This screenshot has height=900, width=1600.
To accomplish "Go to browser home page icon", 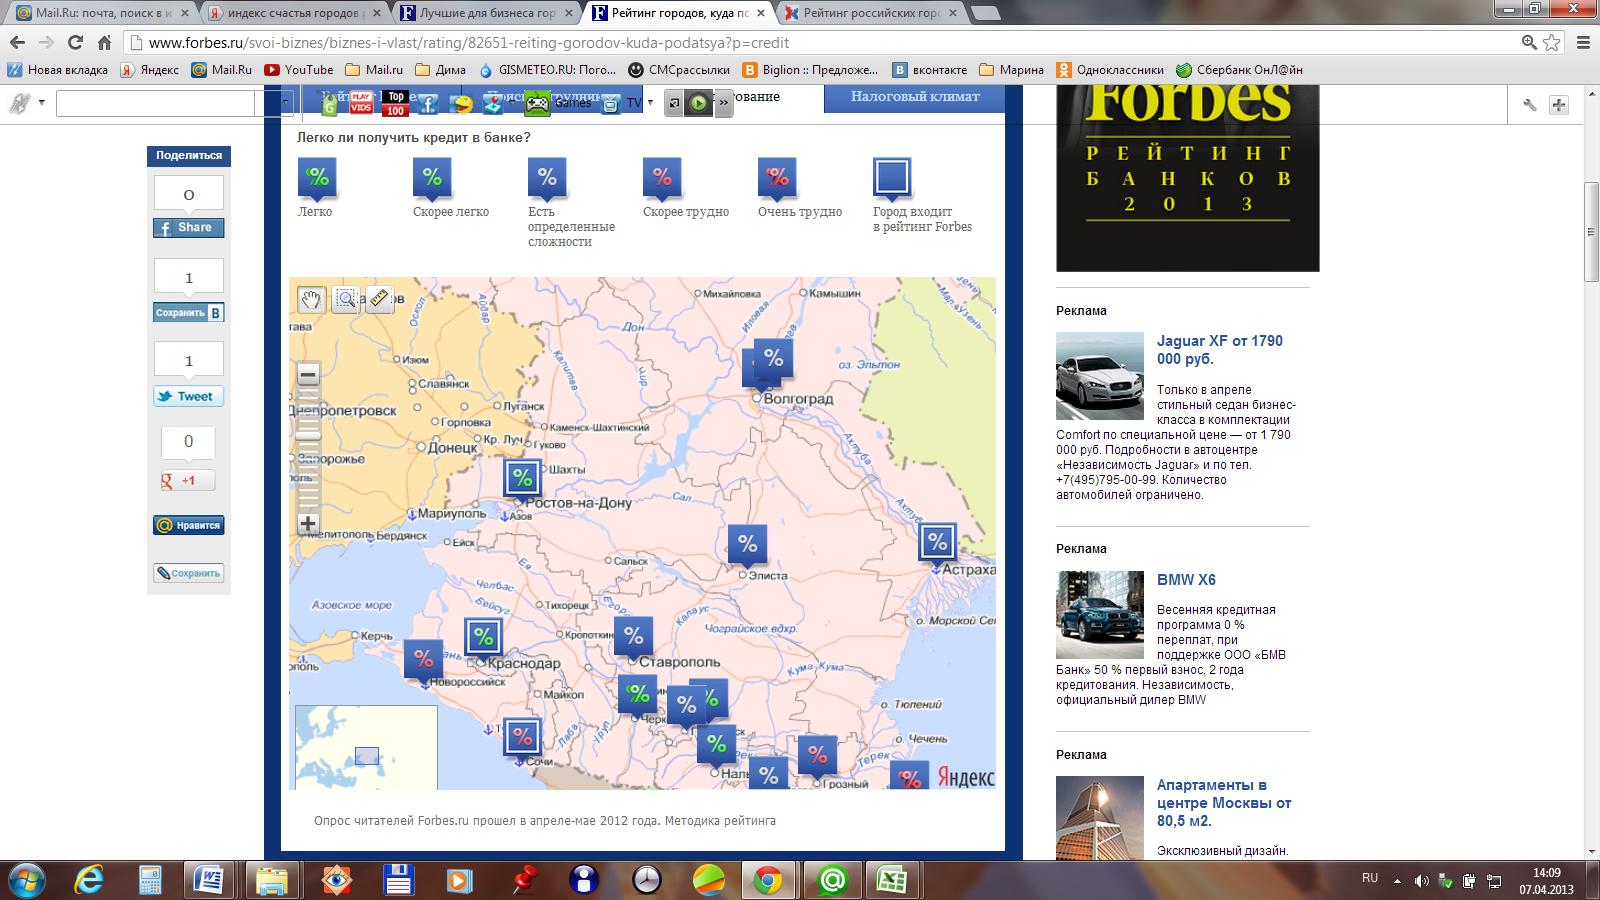I will pyautogui.click(x=104, y=42).
